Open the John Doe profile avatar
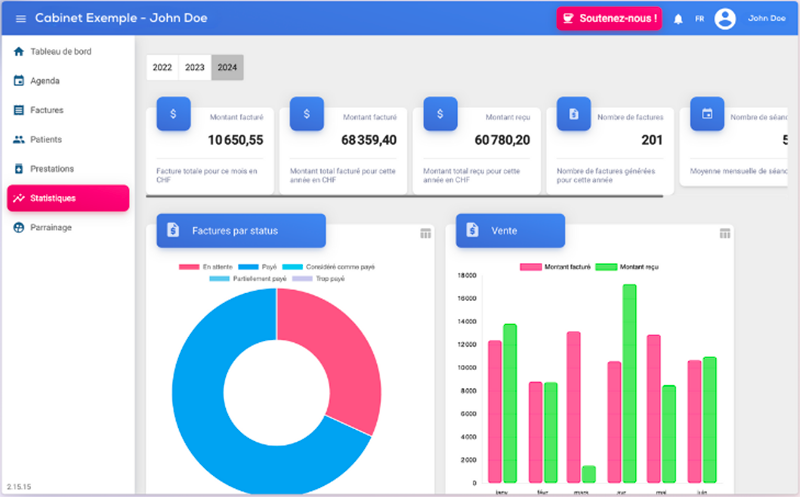Image resolution: width=800 pixels, height=497 pixels. (x=725, y=19)
